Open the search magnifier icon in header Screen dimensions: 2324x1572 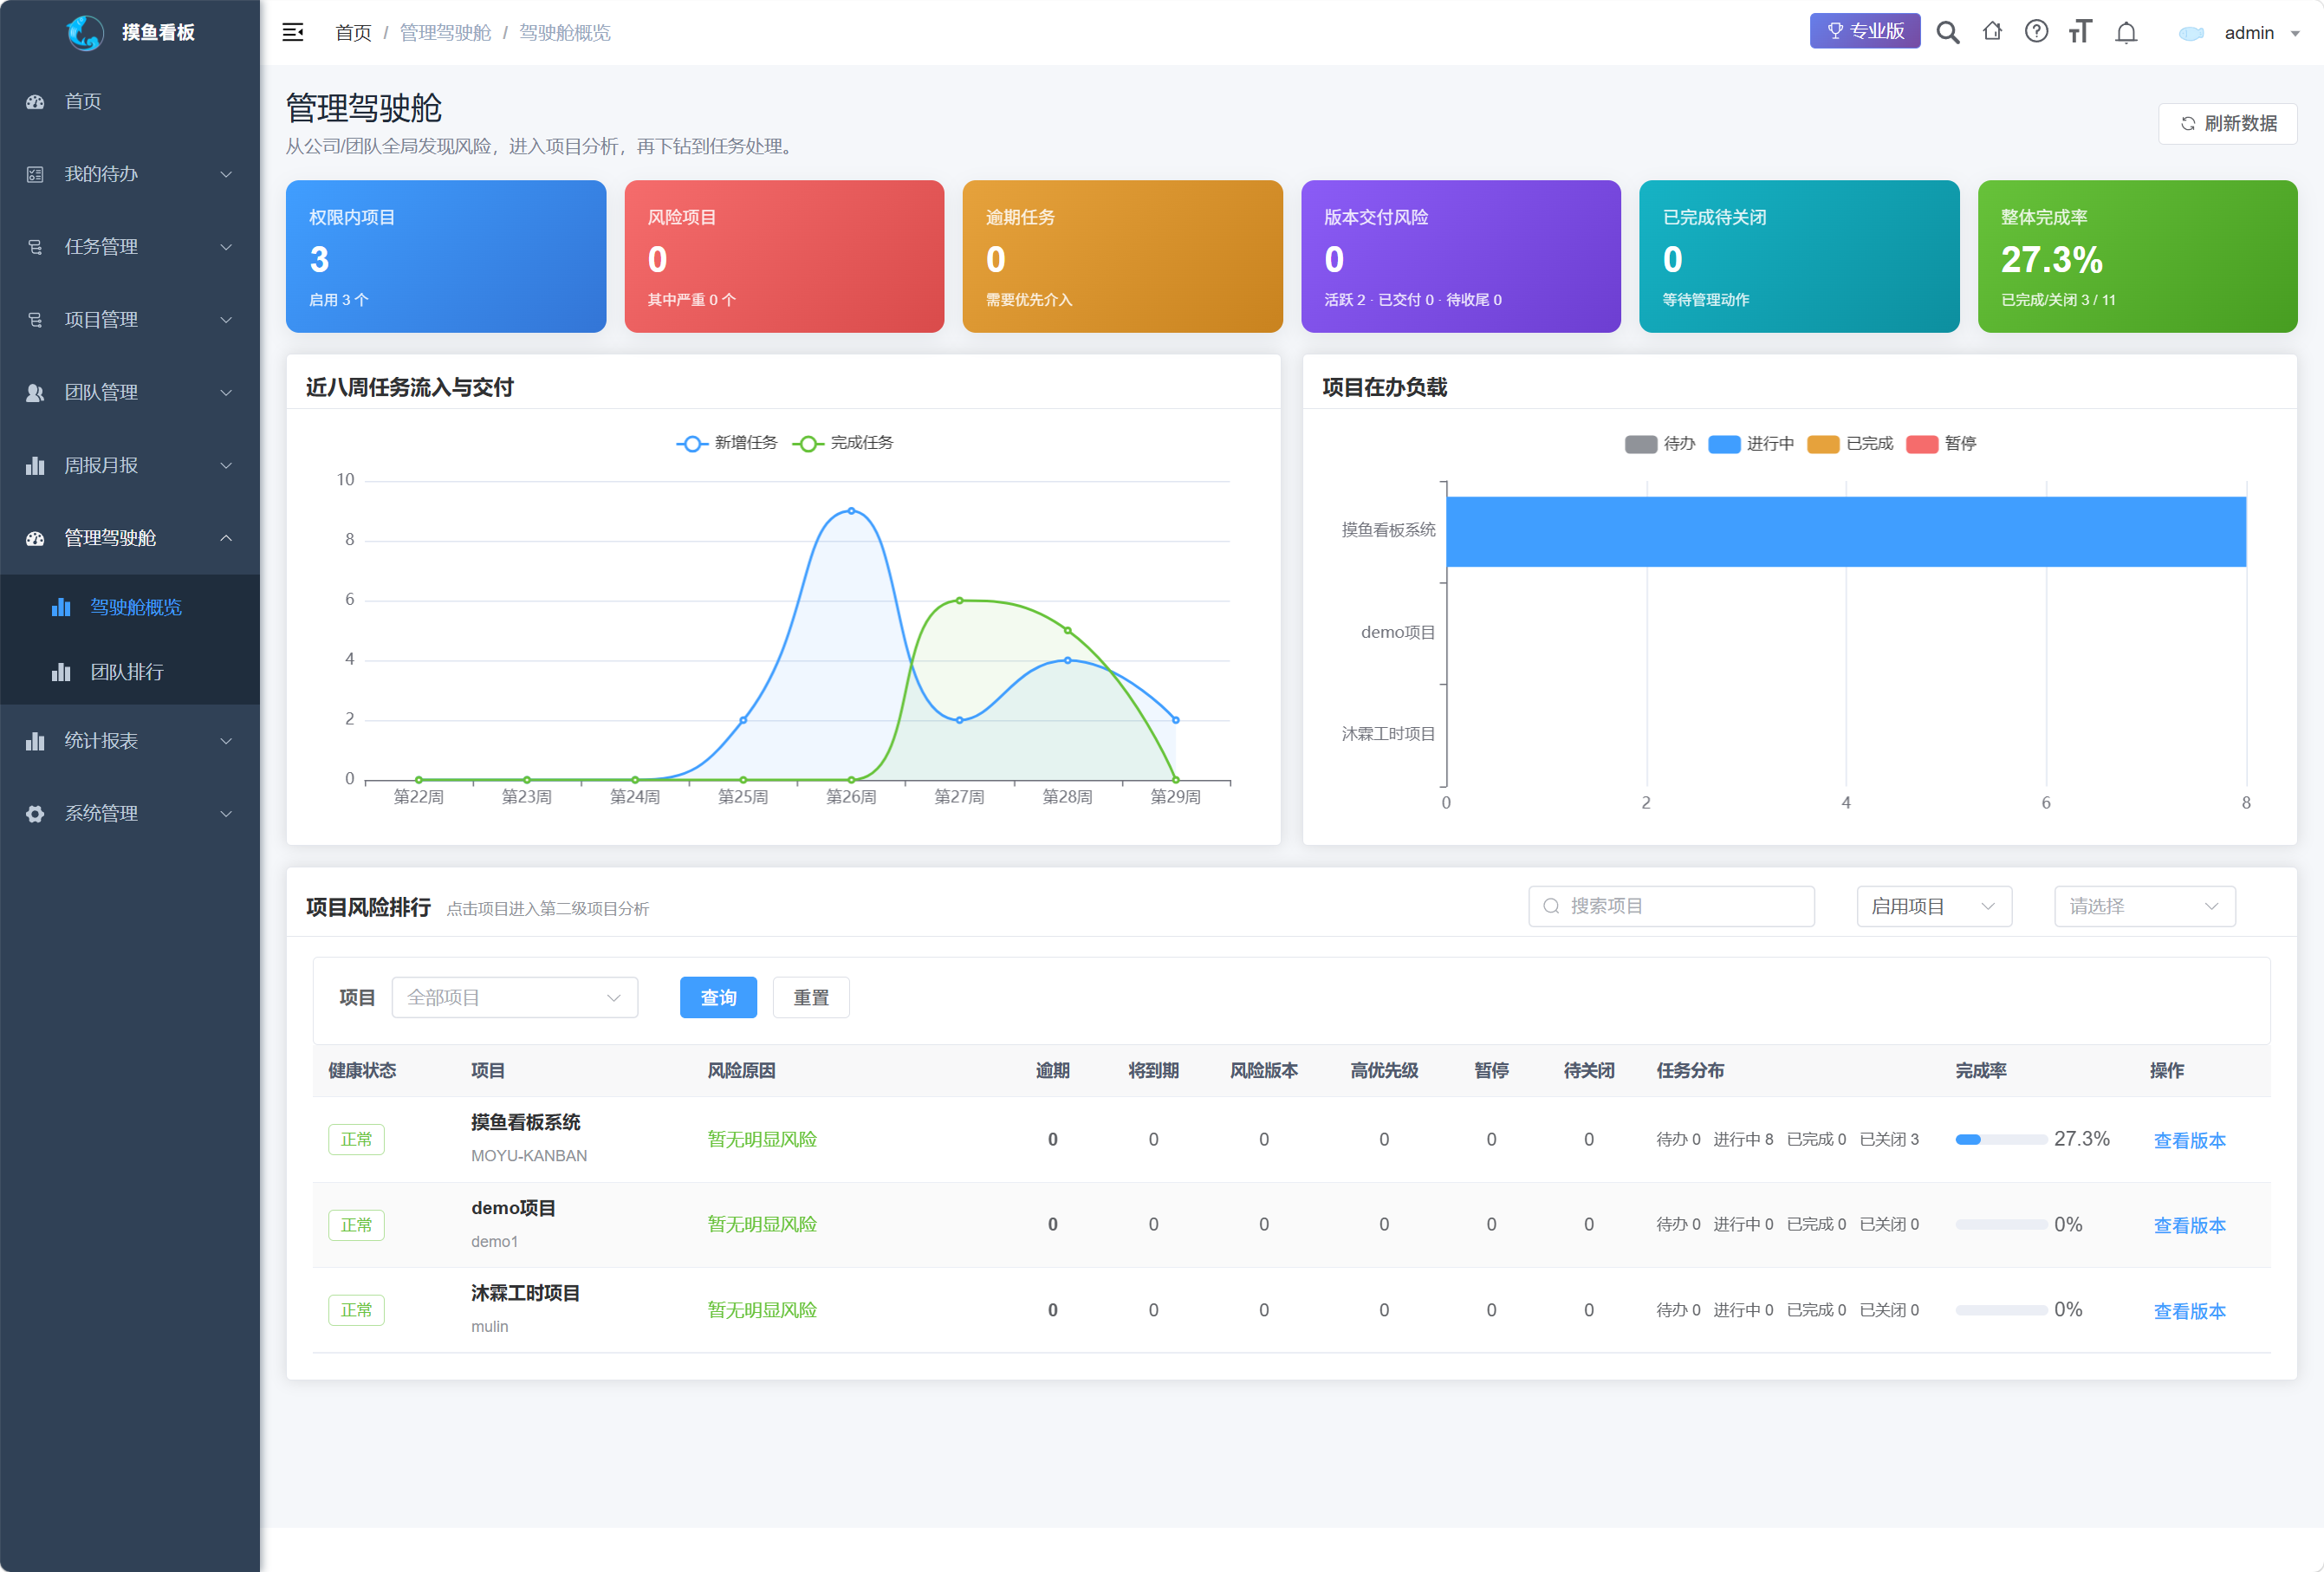1947,33
